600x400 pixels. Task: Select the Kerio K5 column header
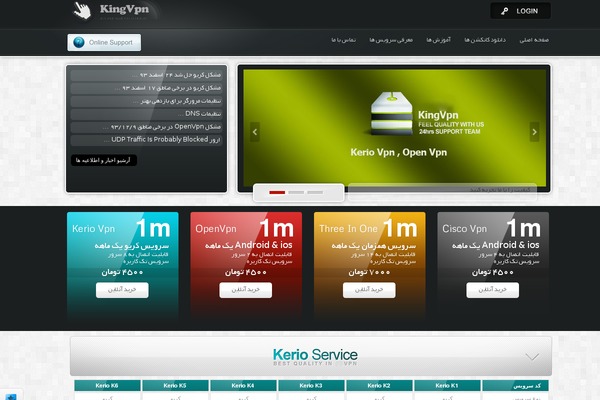point(175,385)
